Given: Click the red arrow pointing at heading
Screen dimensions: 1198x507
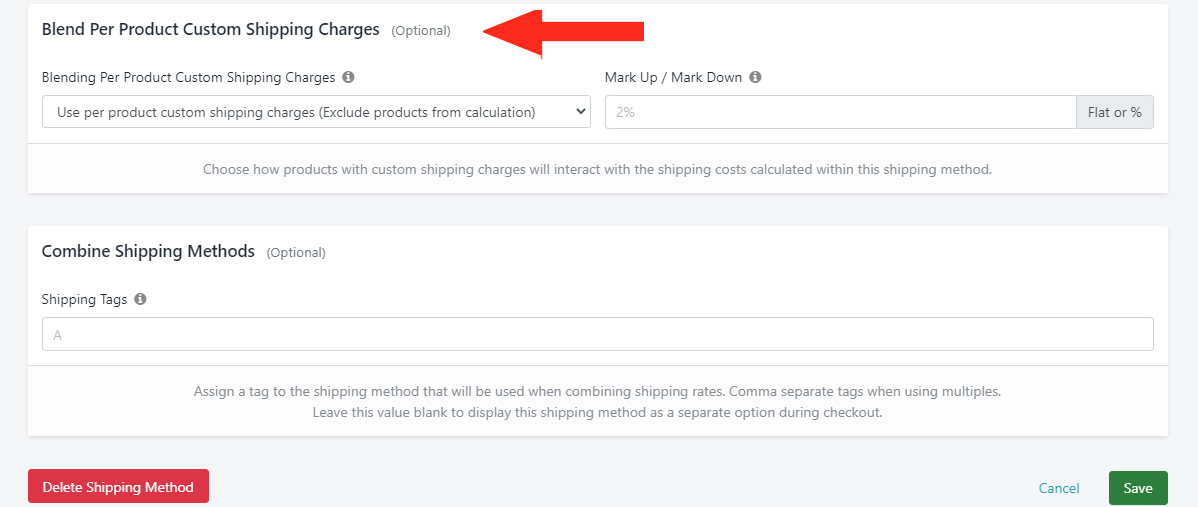Looking at the screenshot, I should (564, 31).
